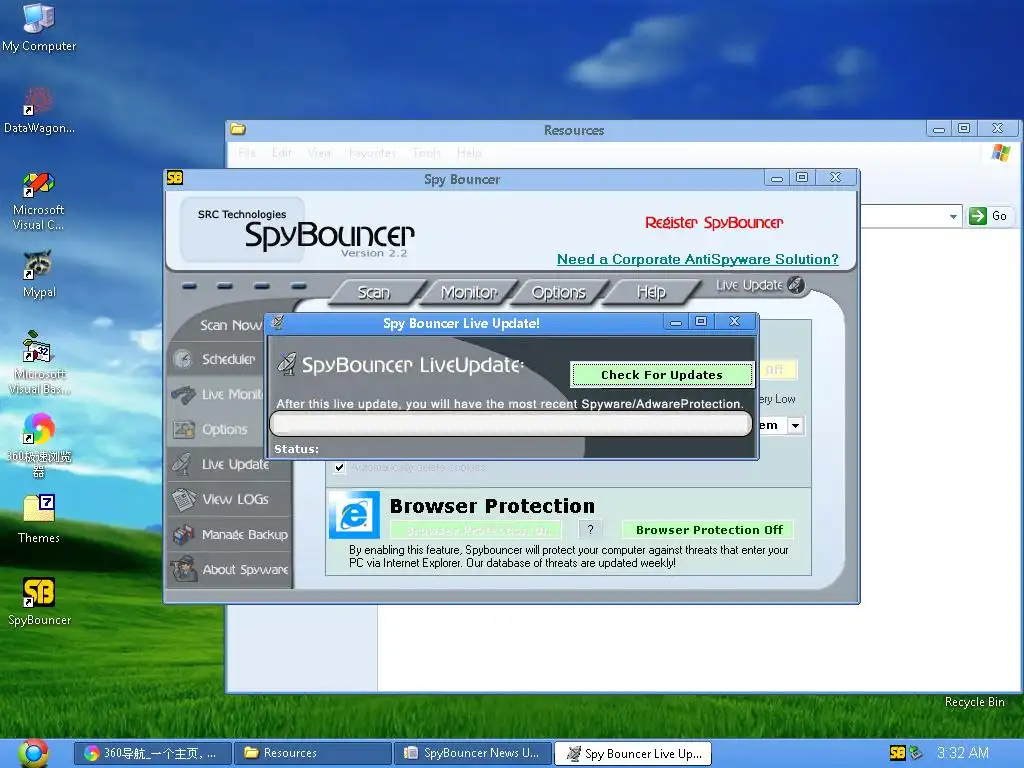Viewport: 1024px width, 768px height.
Task: Open the partially hidden dropdown in options panel
Action: (795, 426)
